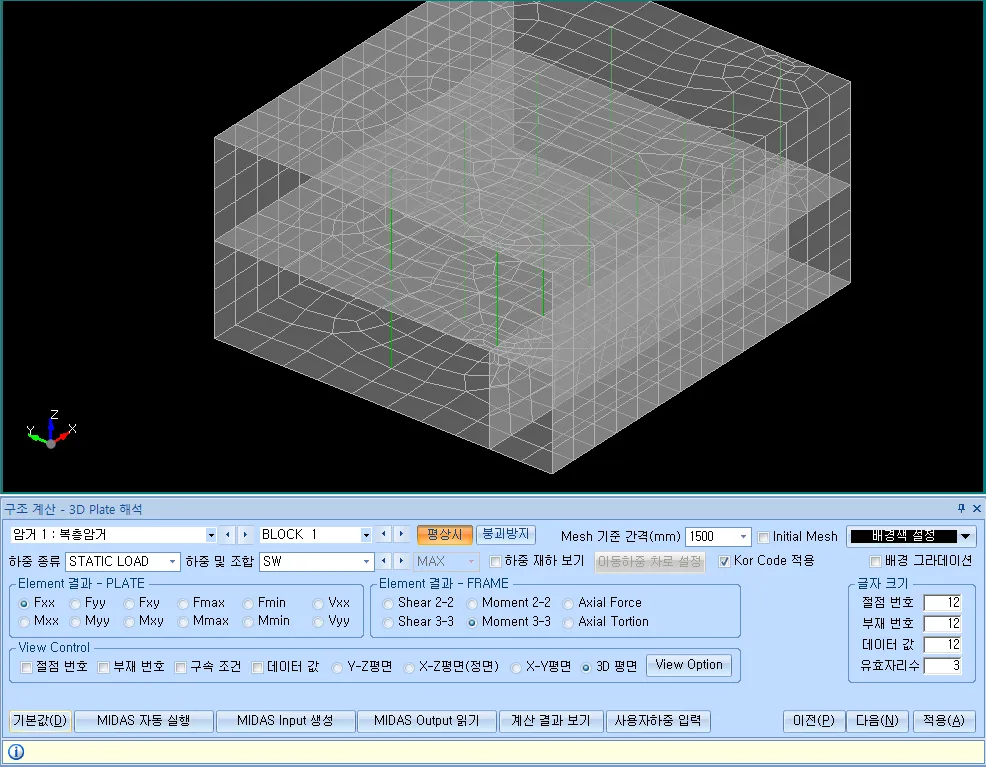
Task: Click the 기본값(D) button
Action: [x=40, y=720]
